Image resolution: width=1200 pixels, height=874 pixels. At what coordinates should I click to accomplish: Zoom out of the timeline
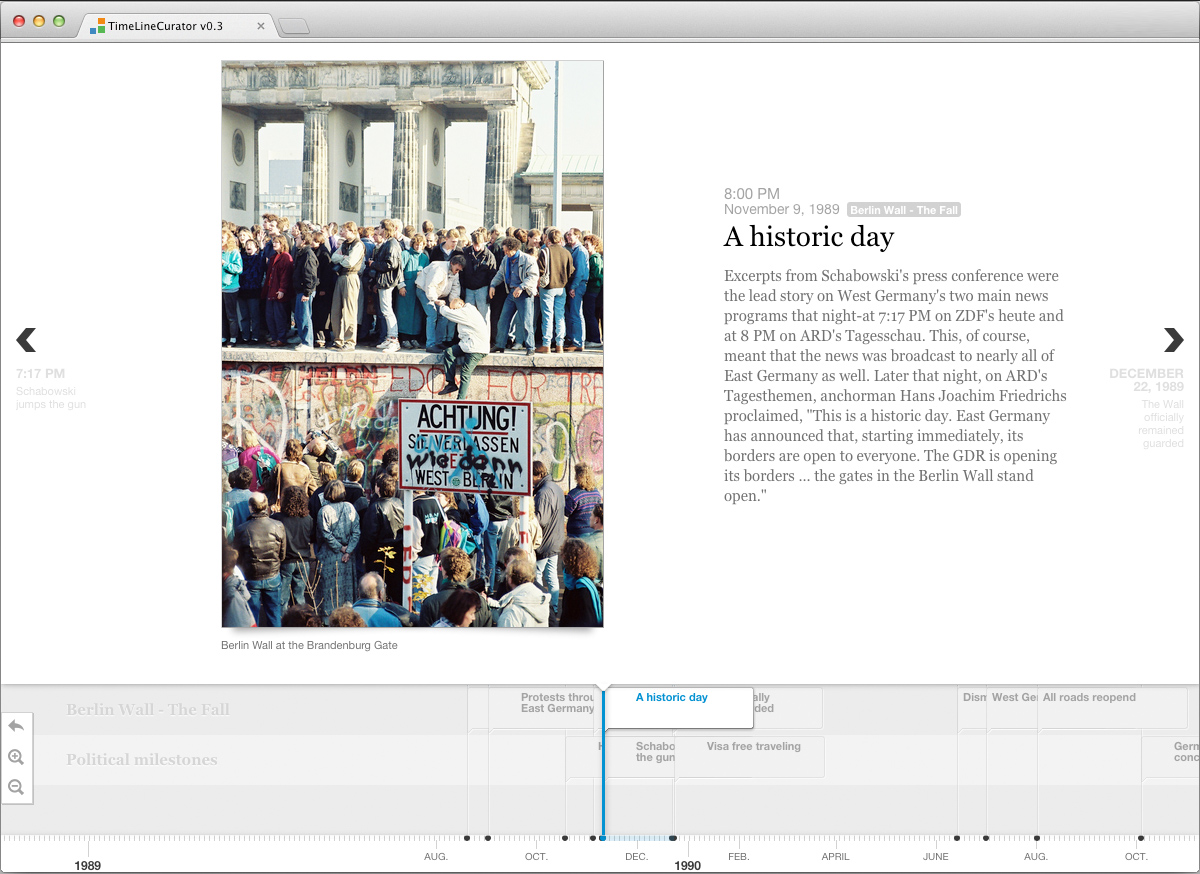(16, 787)
